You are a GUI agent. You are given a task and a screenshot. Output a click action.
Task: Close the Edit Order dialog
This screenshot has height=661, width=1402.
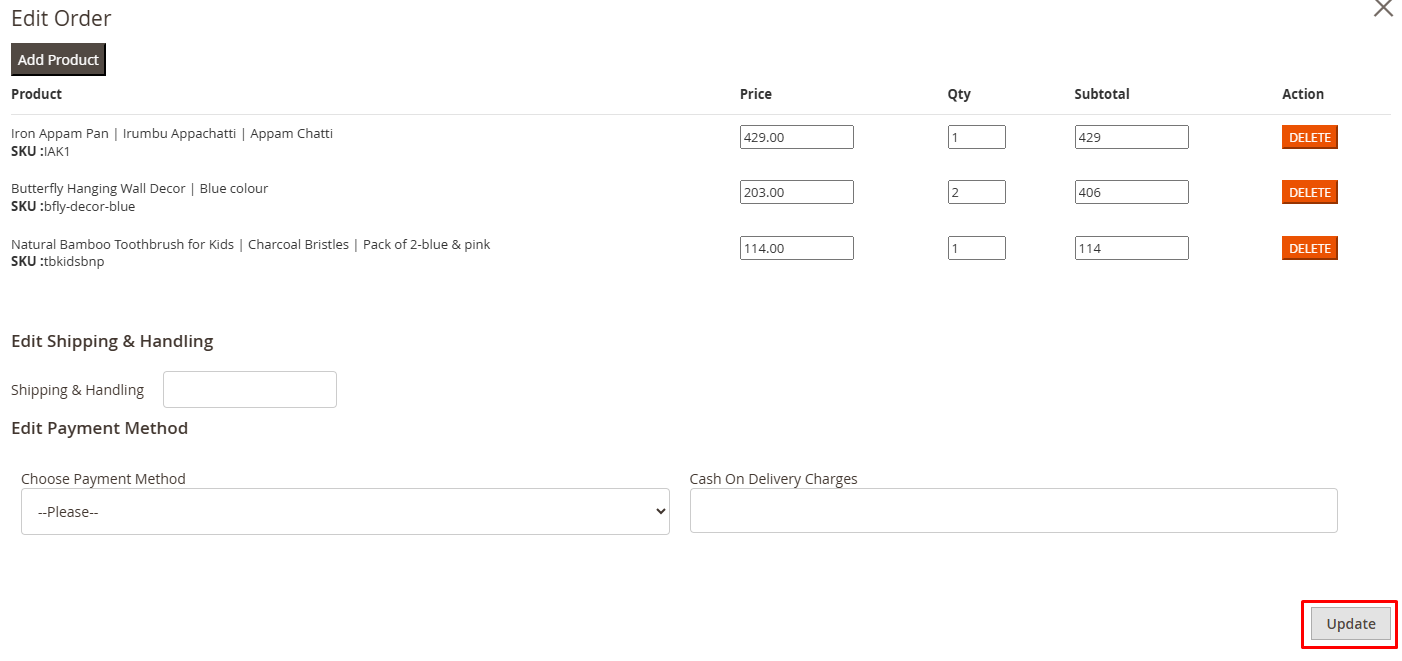click(x=1383, y=8)
